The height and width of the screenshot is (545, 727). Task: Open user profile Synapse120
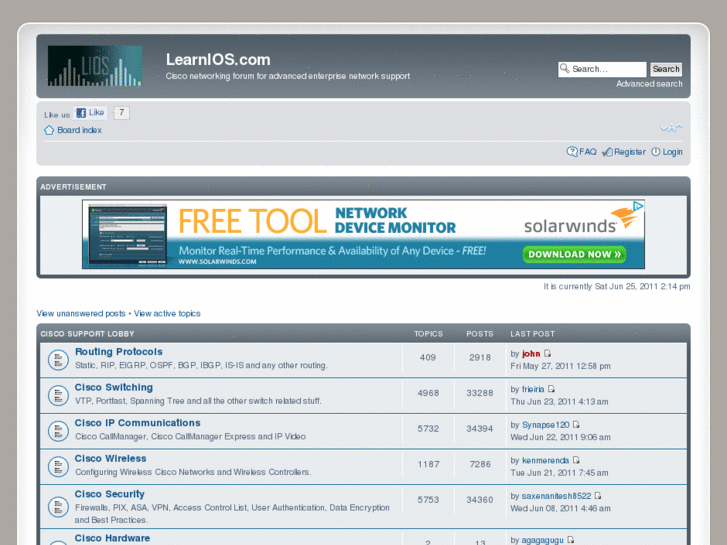coord(545,425)
